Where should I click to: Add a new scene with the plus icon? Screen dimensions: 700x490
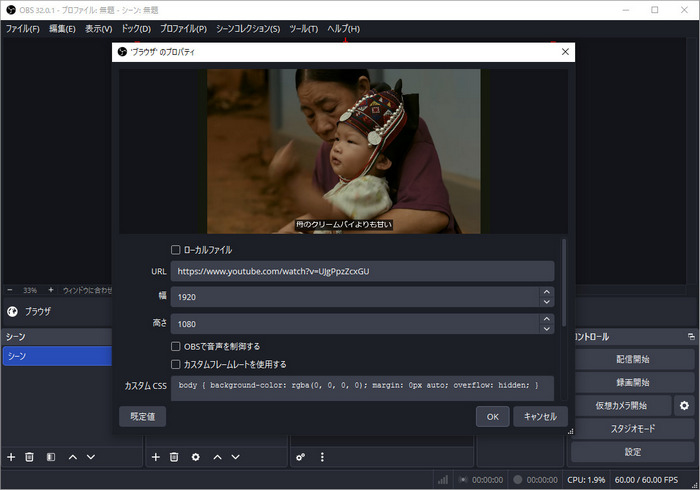(11, 457)
